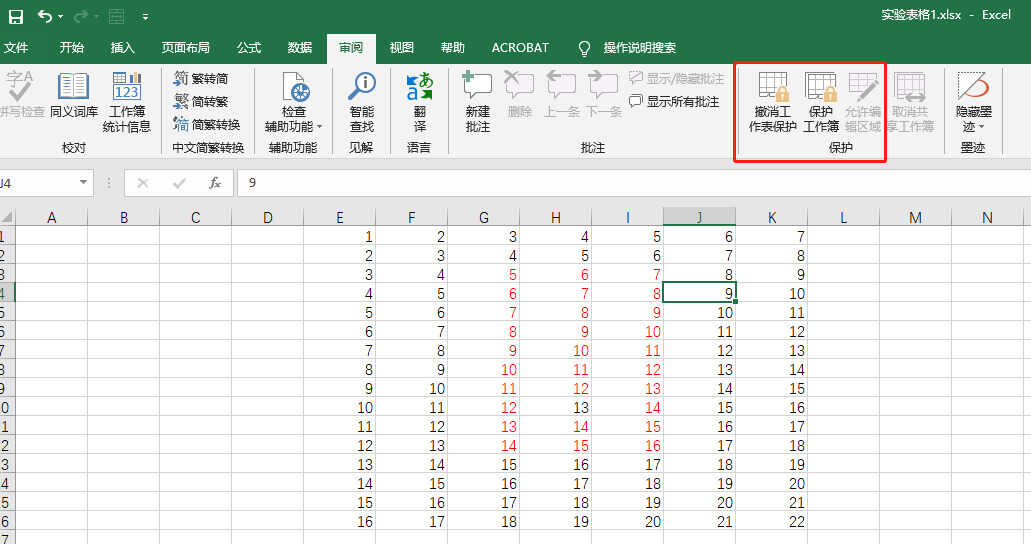Click the Select All corner triangle
The image size is (1031, 544).
click(x=7, y=218)
